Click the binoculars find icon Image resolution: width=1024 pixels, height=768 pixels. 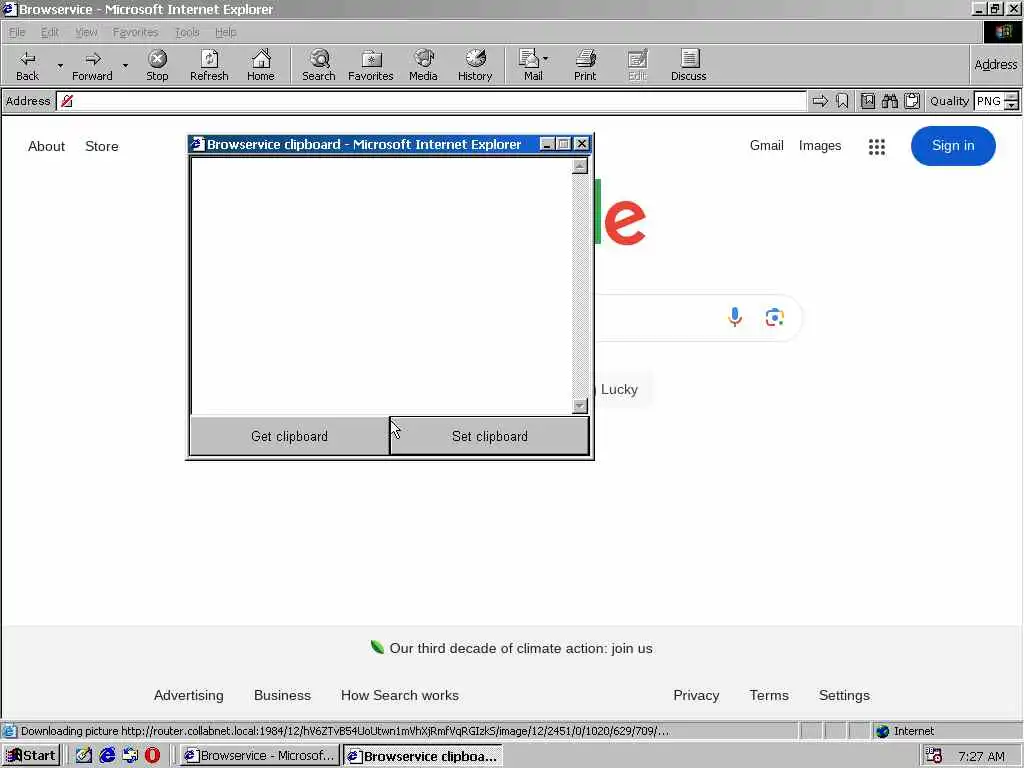(889, 101)
